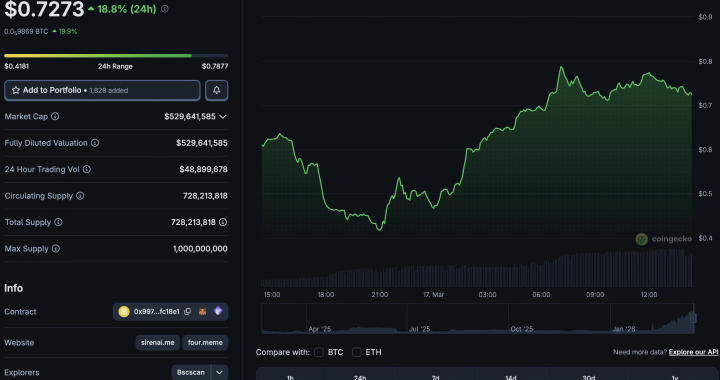Click the 24h column header below chart
The width and height of the screenshot is (720, 380).
[360, 377]
